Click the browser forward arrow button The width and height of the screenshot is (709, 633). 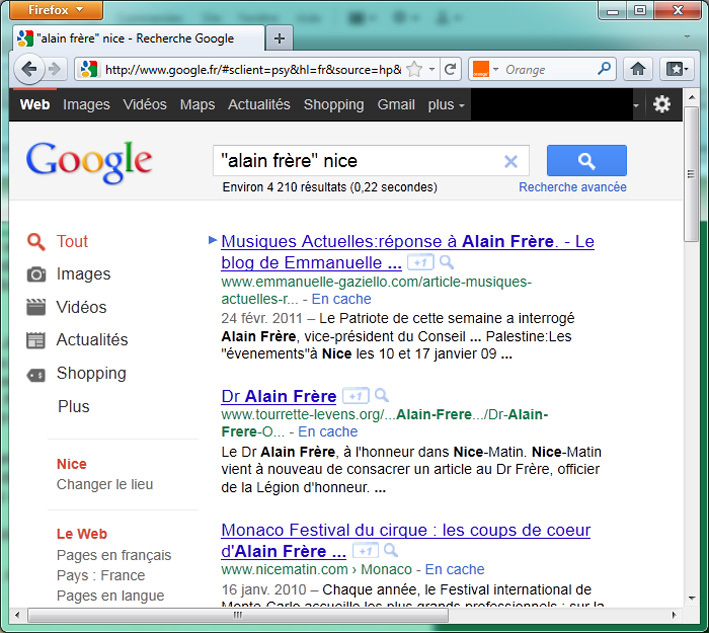pyautogui.click(x=55, y=69)
